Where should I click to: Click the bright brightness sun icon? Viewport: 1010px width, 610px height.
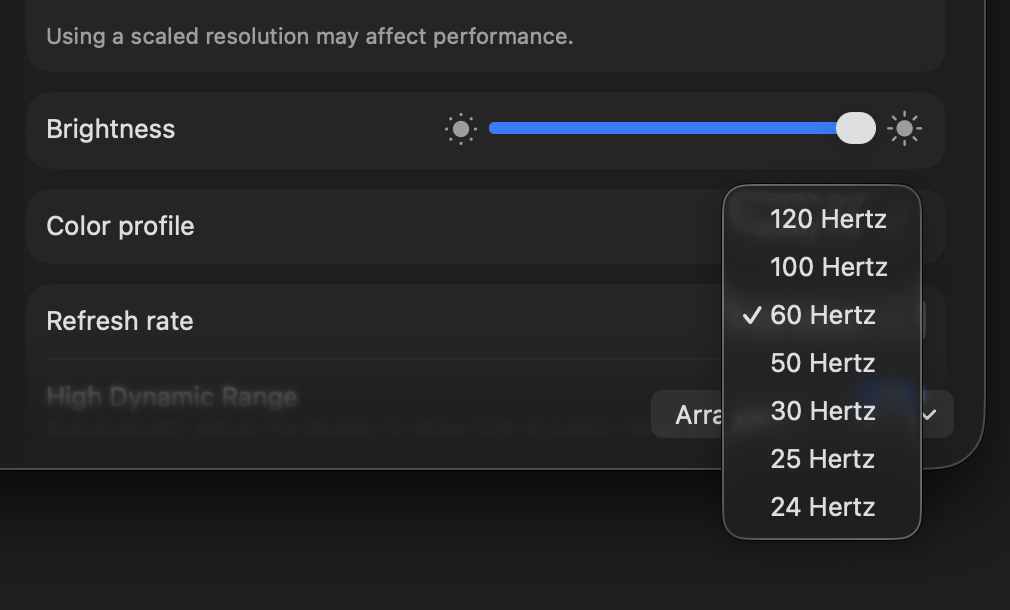coord(905,128)
